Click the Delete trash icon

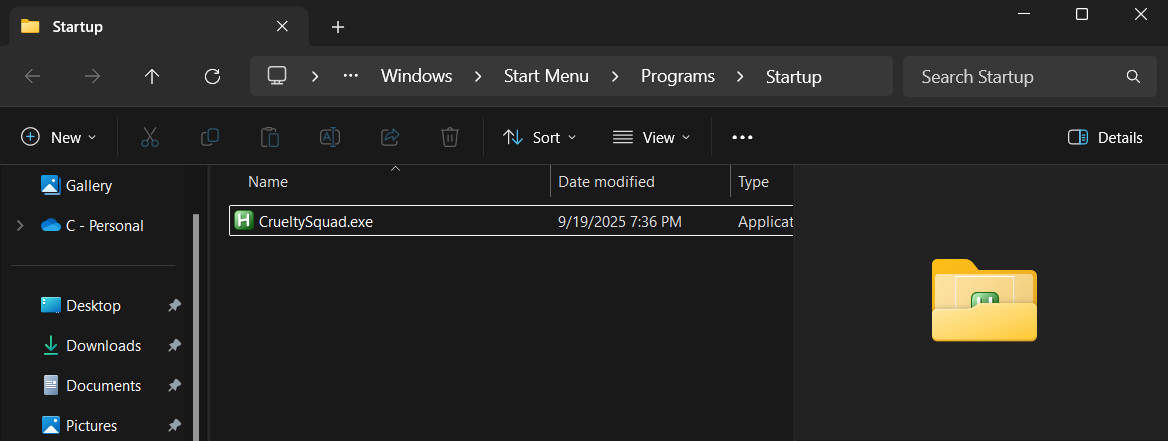[450, 138]
